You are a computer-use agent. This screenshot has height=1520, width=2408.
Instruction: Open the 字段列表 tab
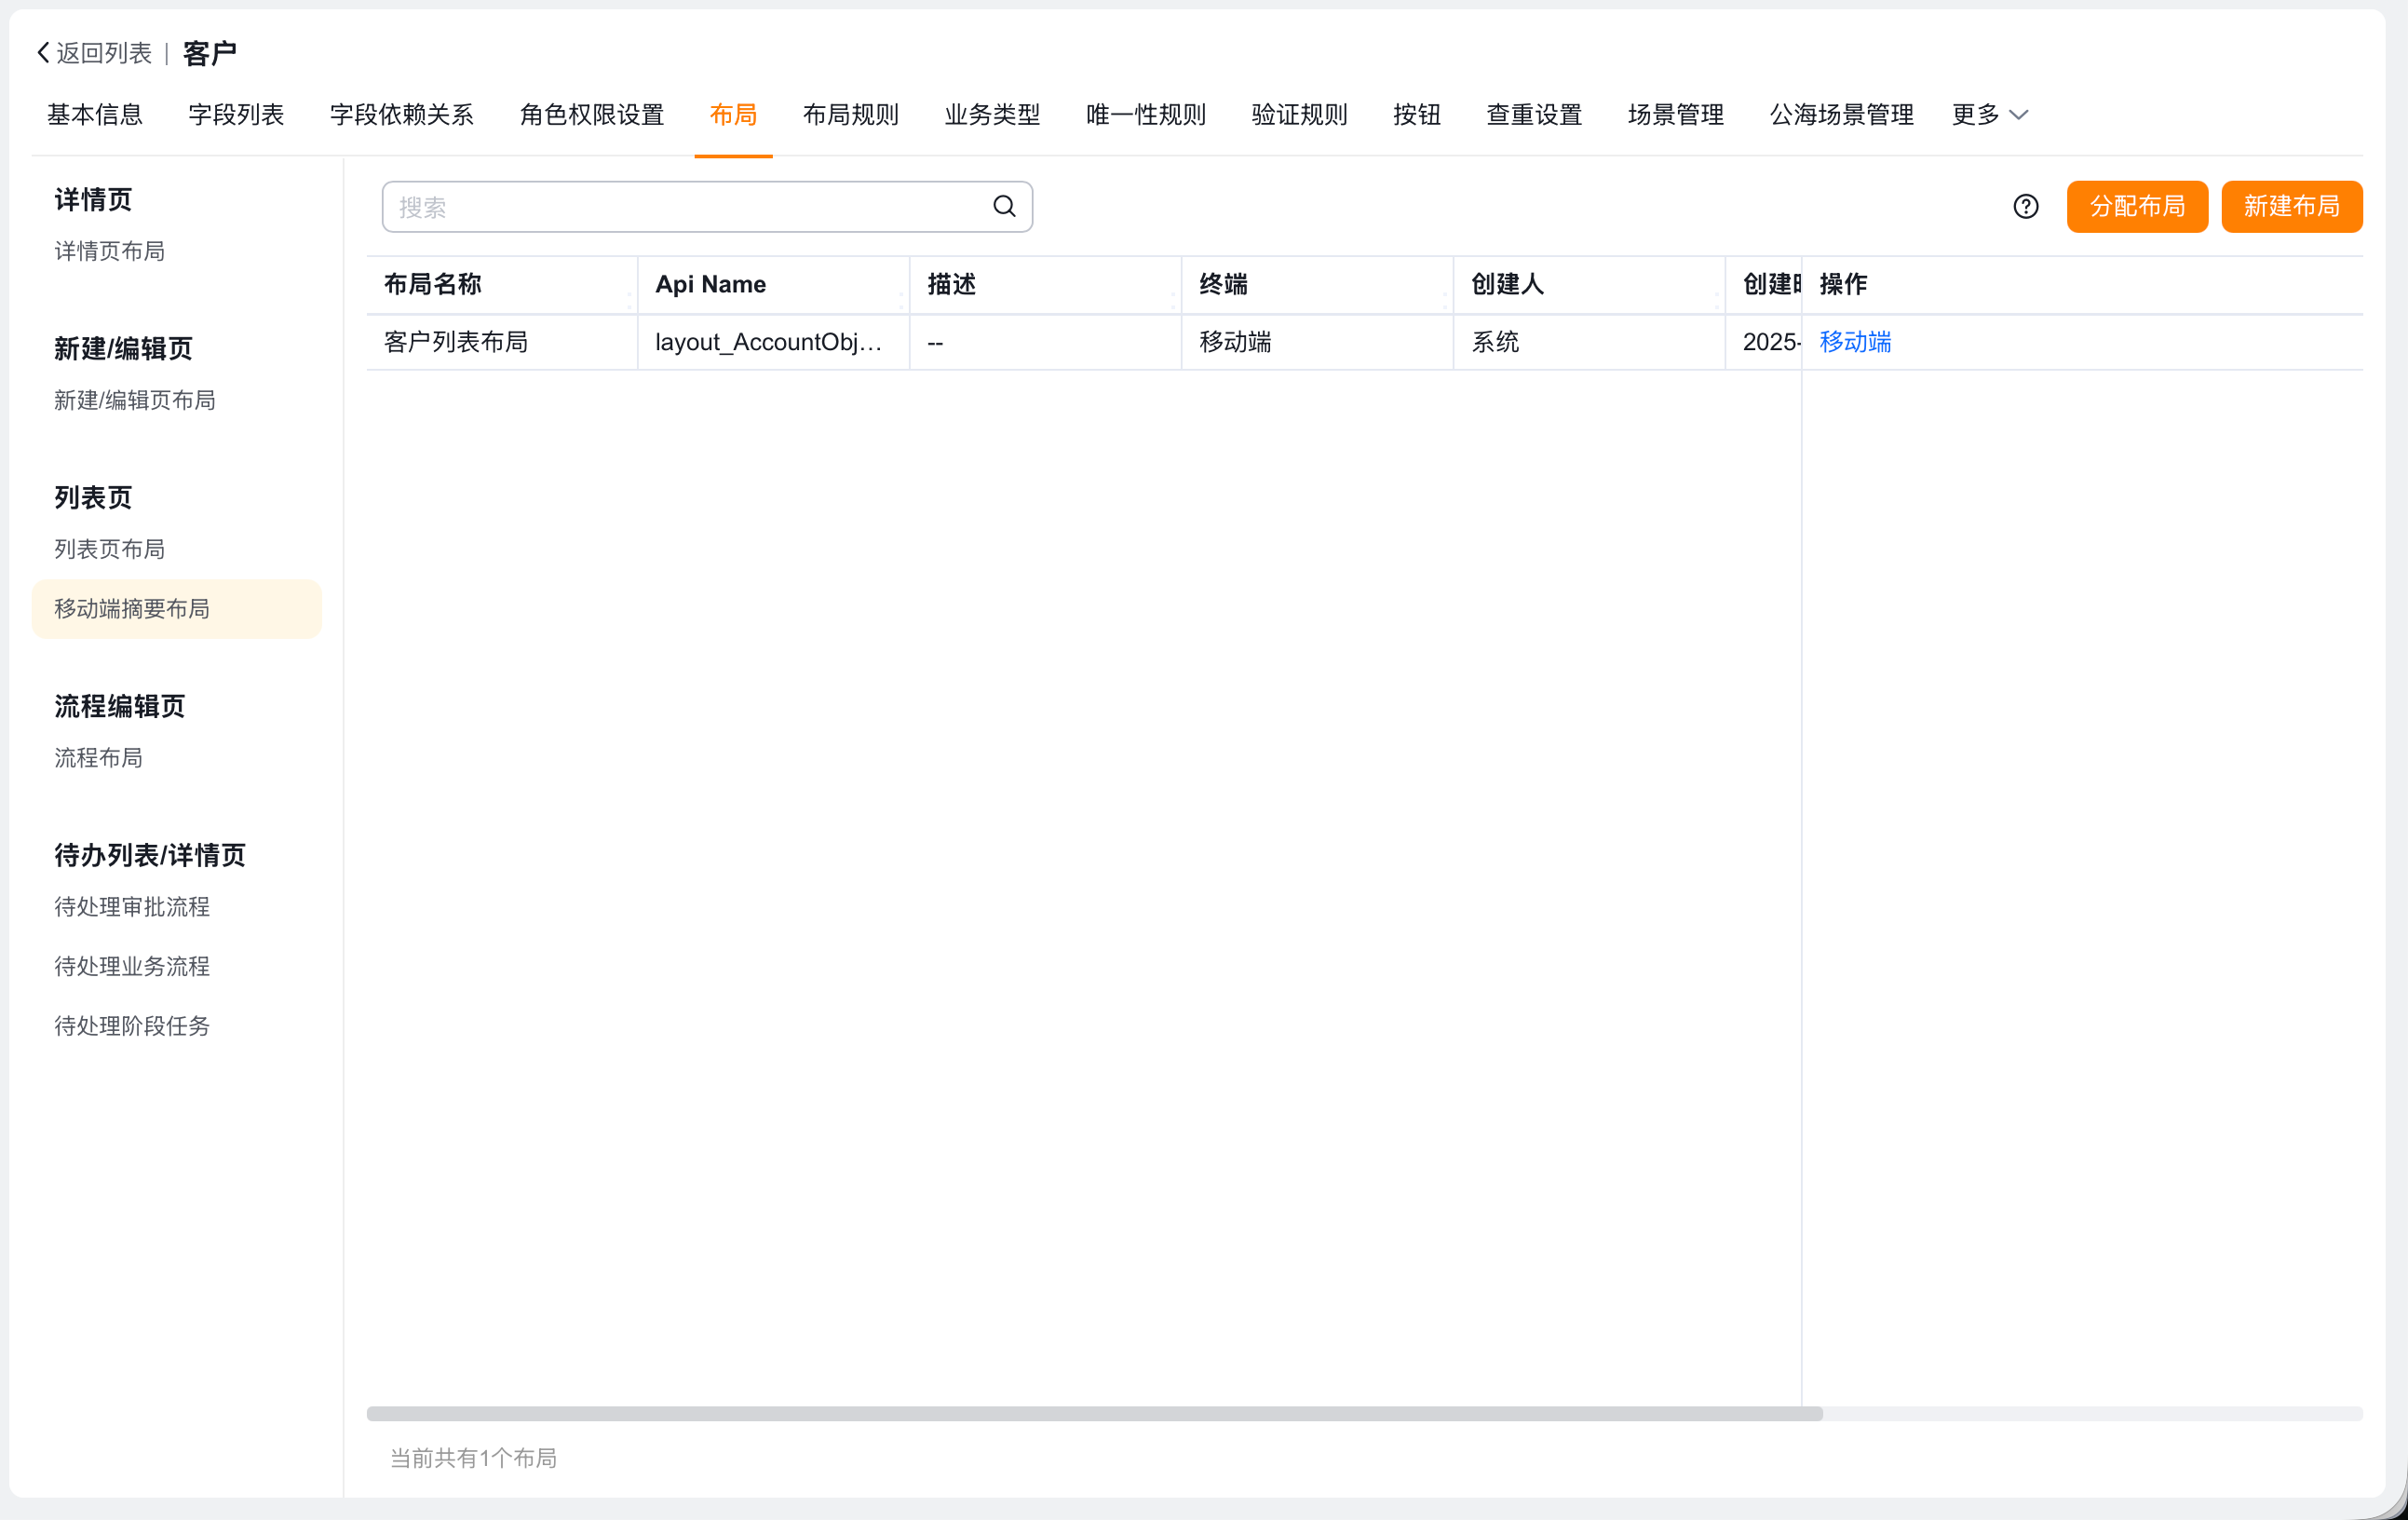(236, 115)
